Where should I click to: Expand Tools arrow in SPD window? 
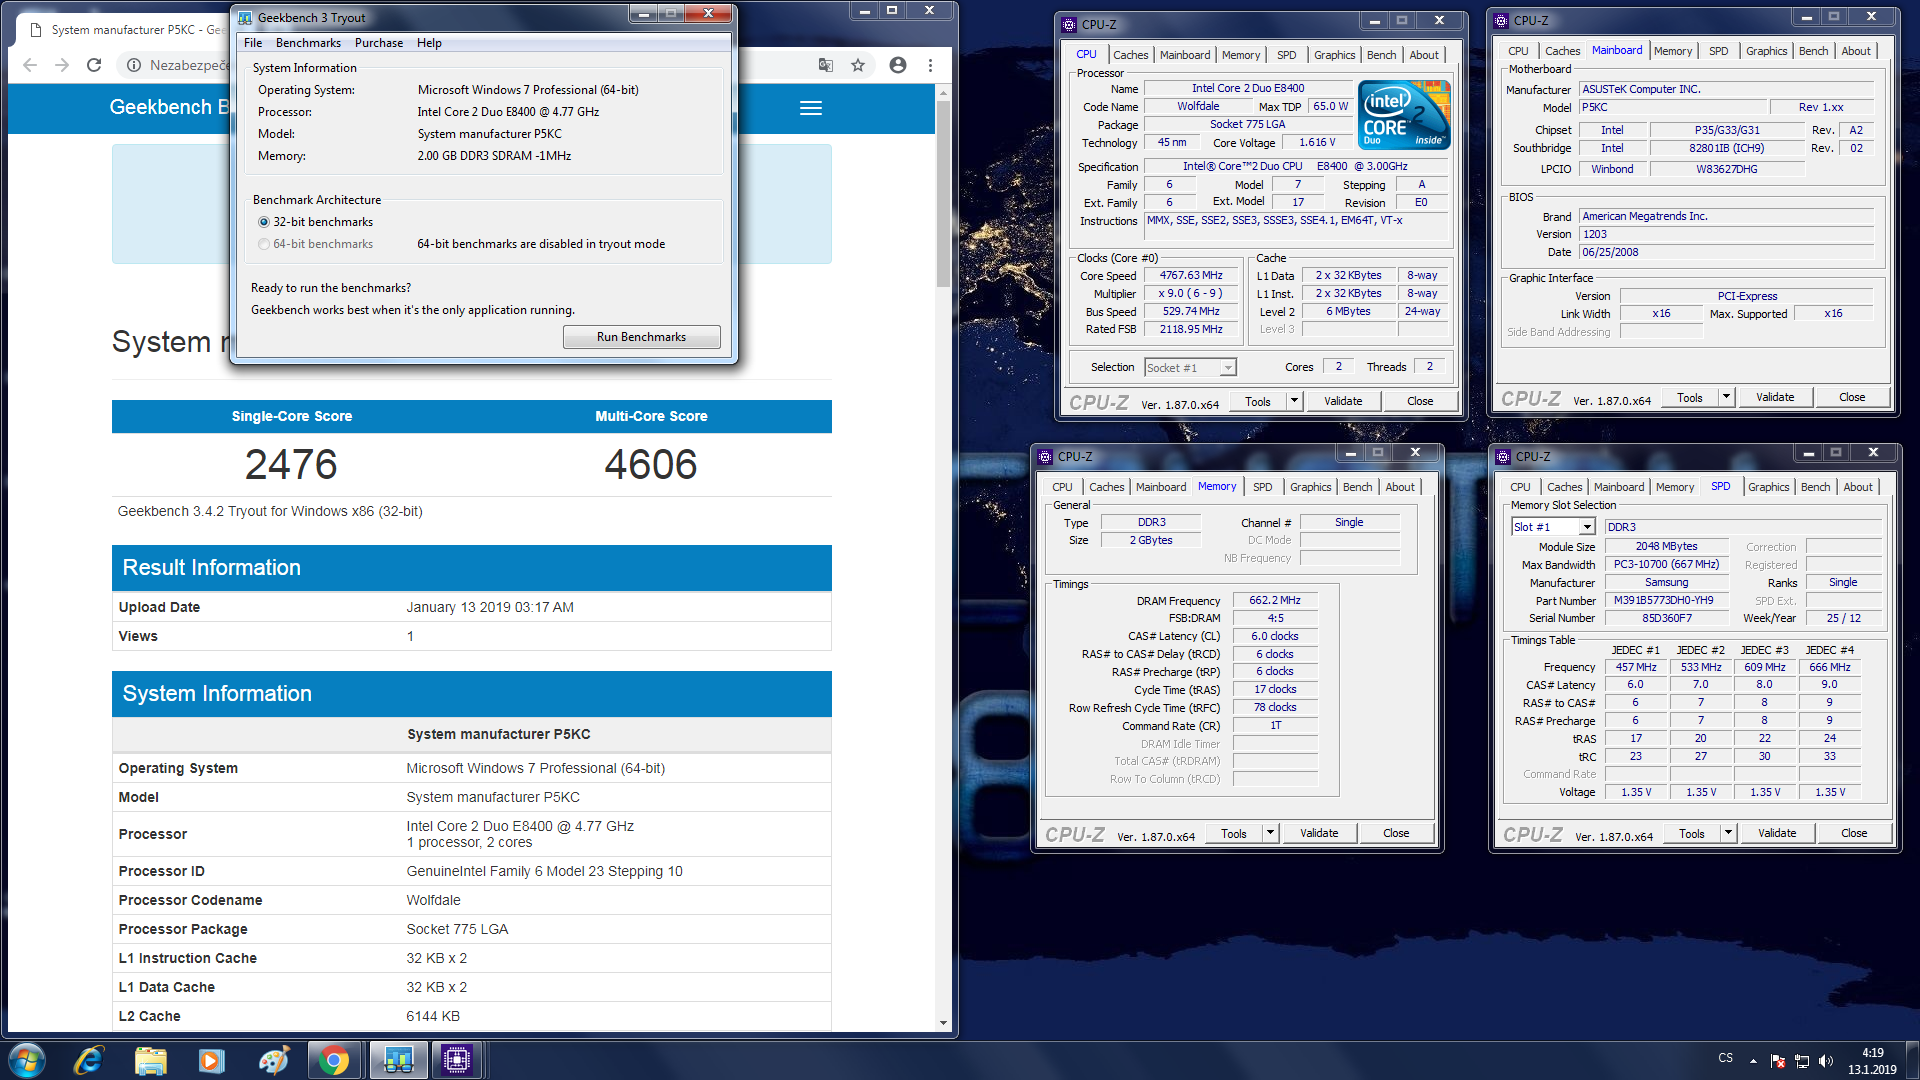point(1728,833)
